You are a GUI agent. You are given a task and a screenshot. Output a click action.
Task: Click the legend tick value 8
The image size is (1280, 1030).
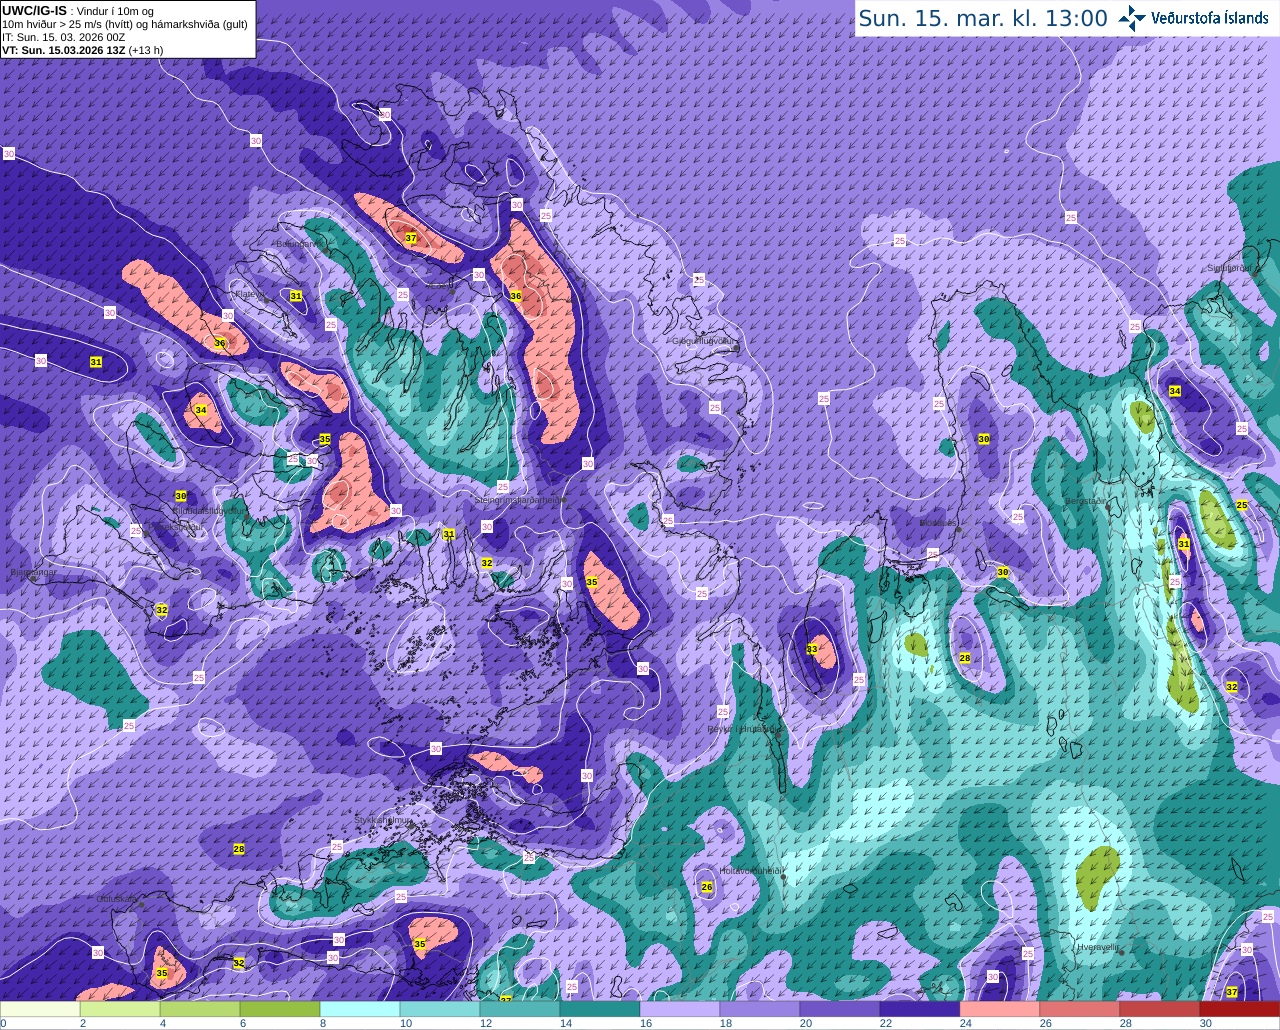click(323, 1023)
